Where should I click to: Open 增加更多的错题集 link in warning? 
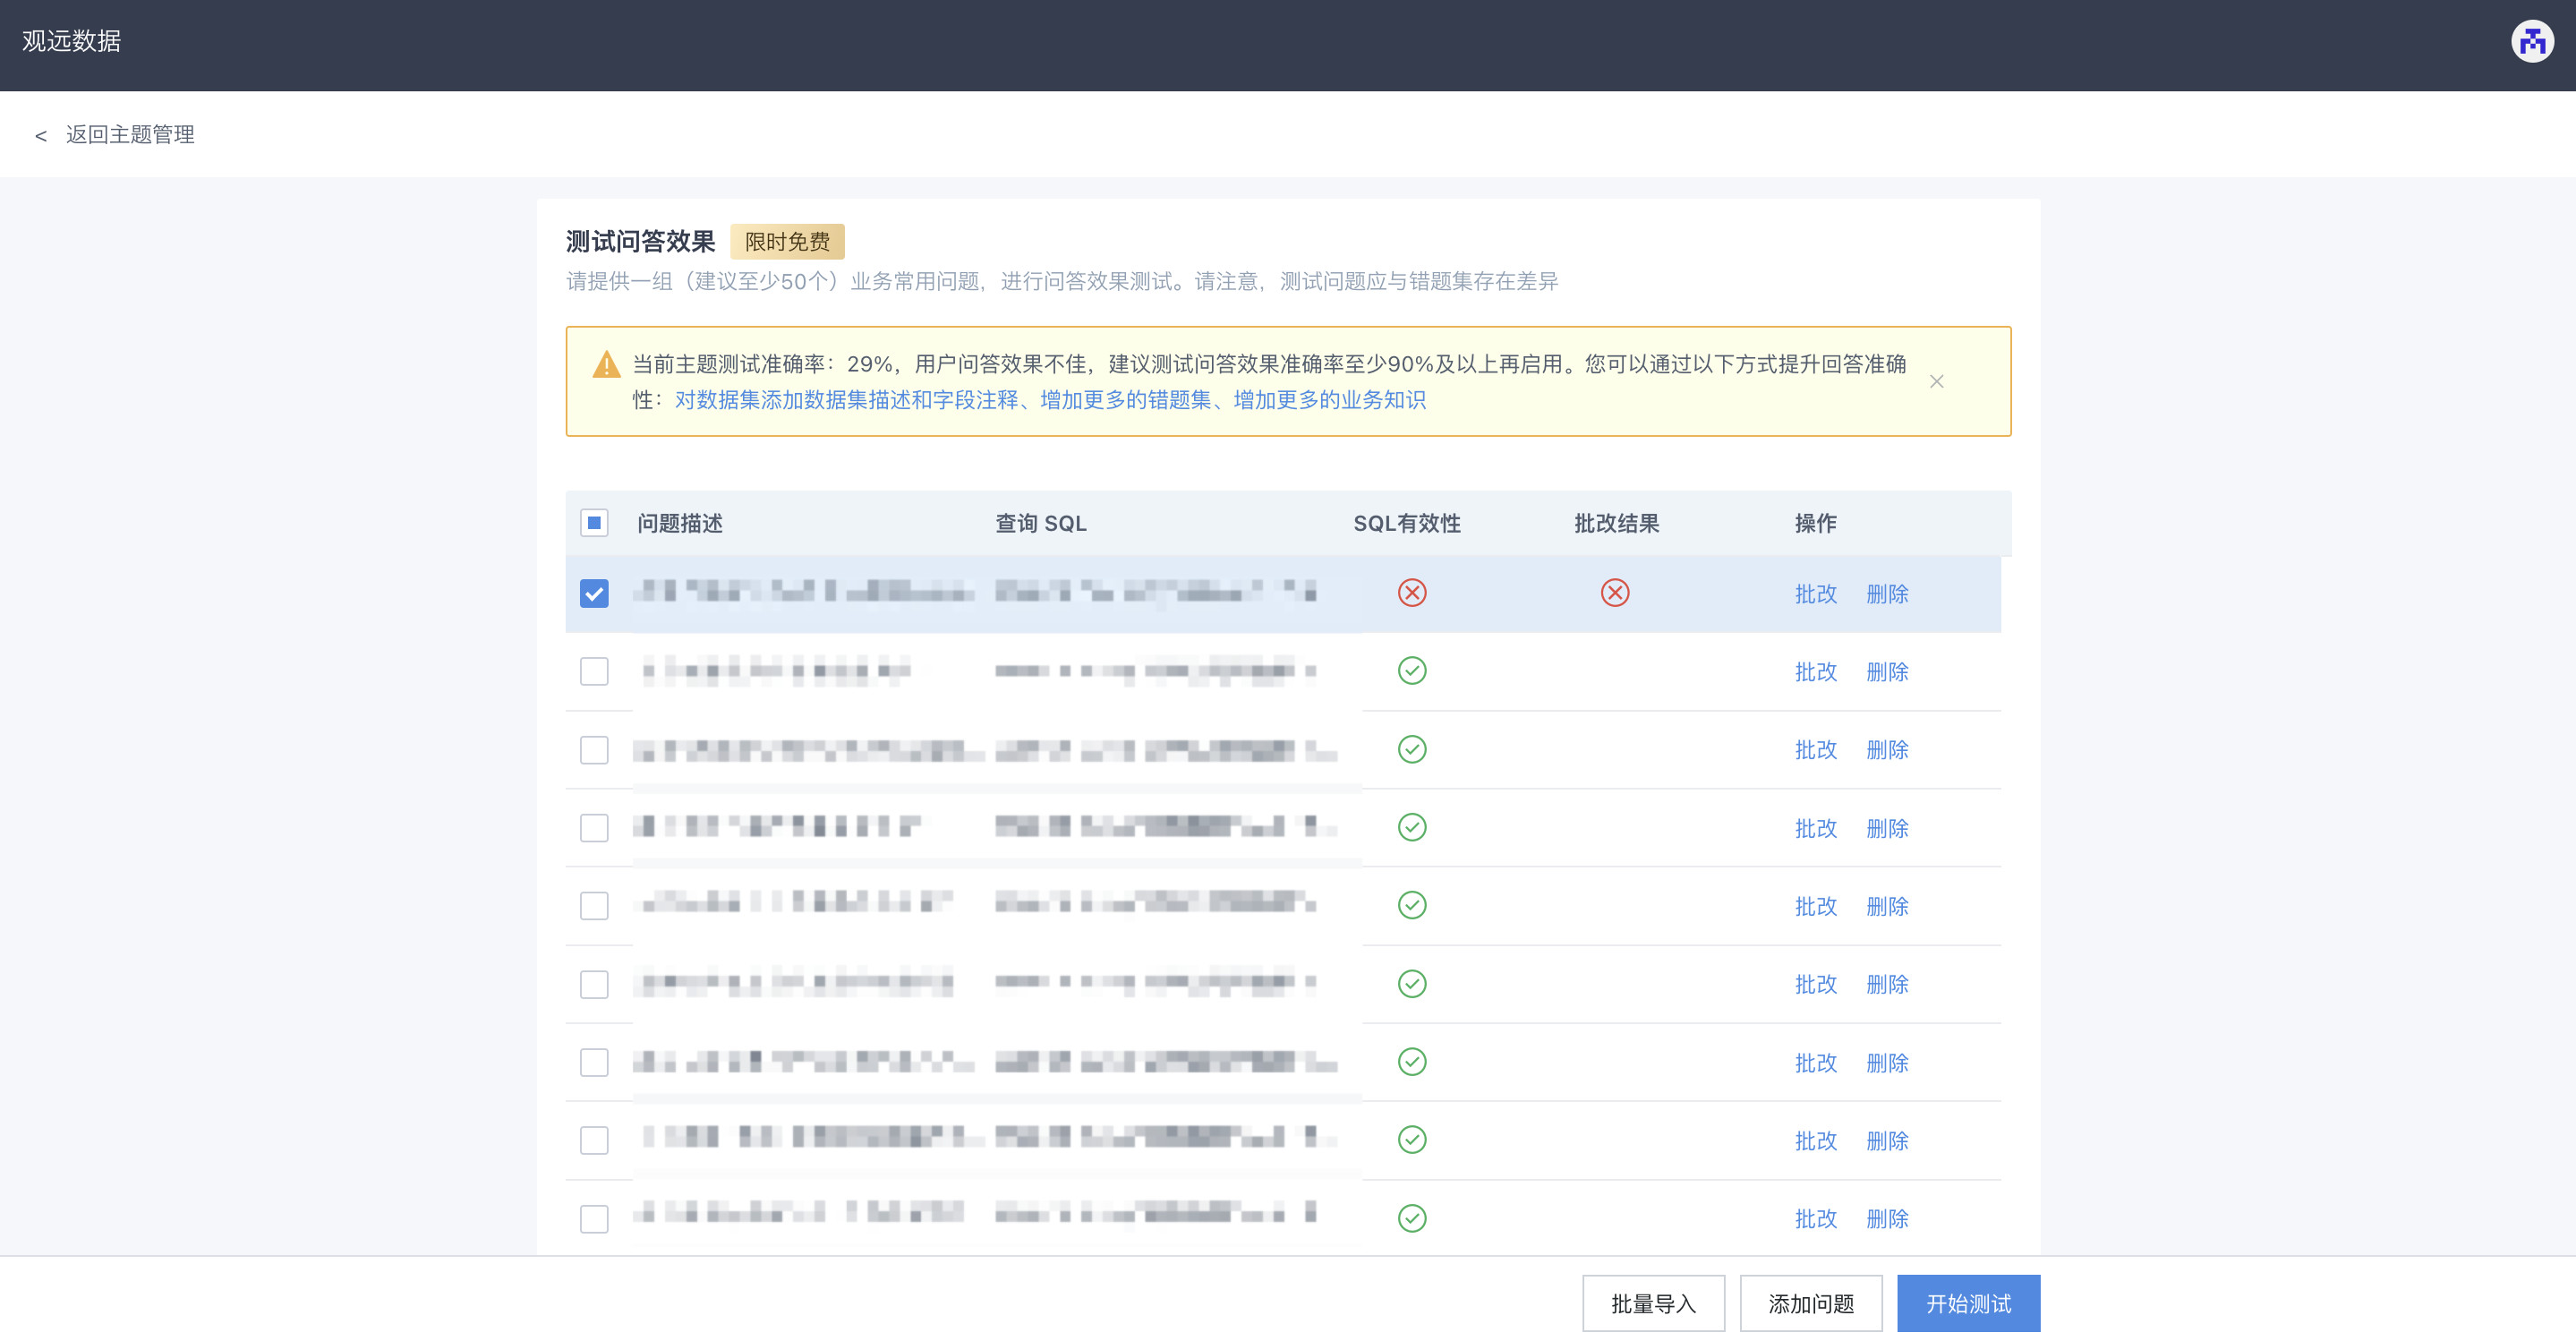pos(1125,400)
